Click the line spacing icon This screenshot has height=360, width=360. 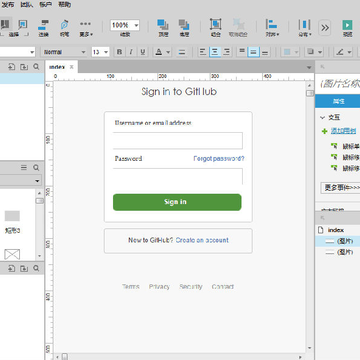182,52
